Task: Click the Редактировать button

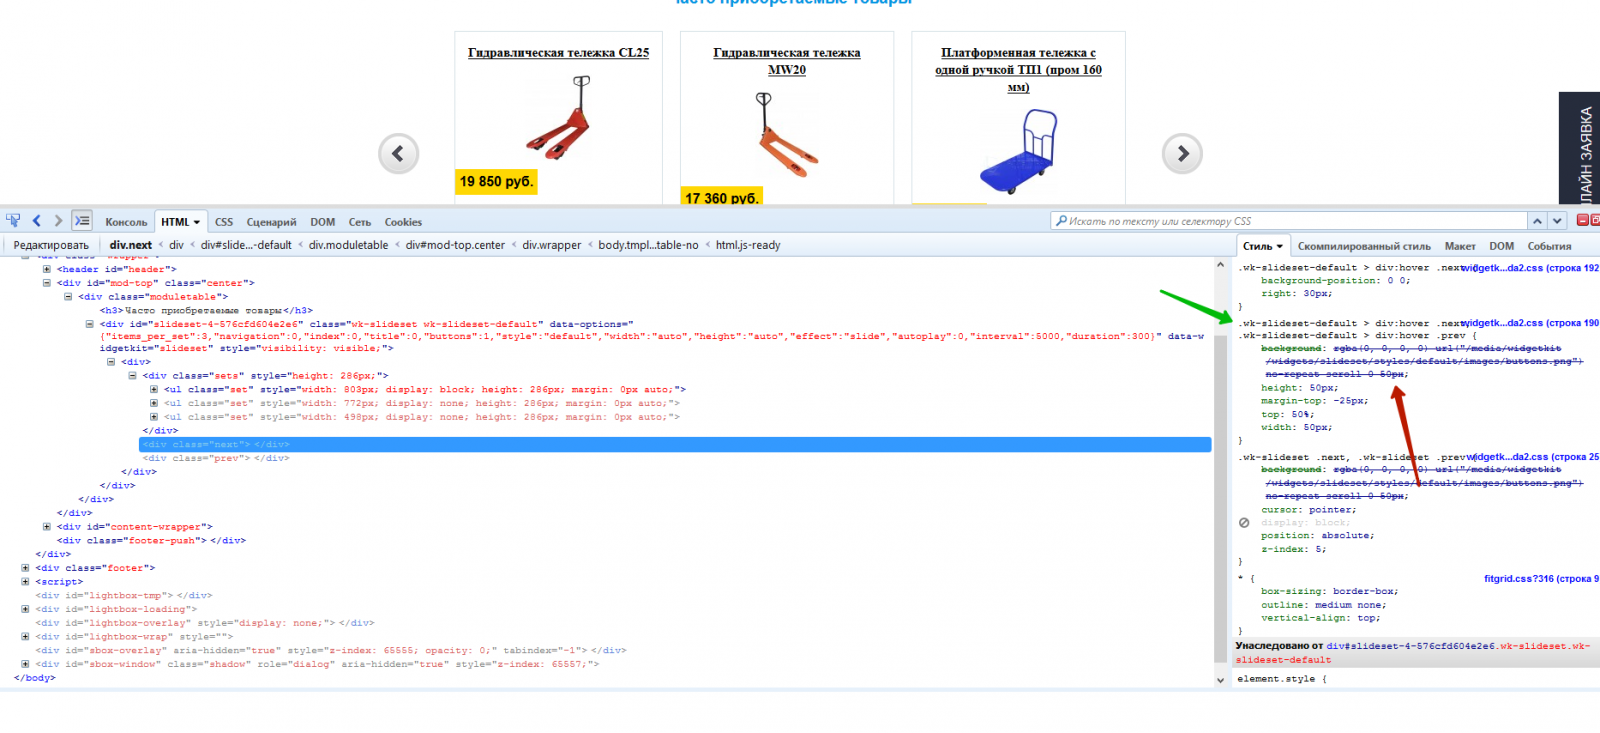Action: (51, 245)
